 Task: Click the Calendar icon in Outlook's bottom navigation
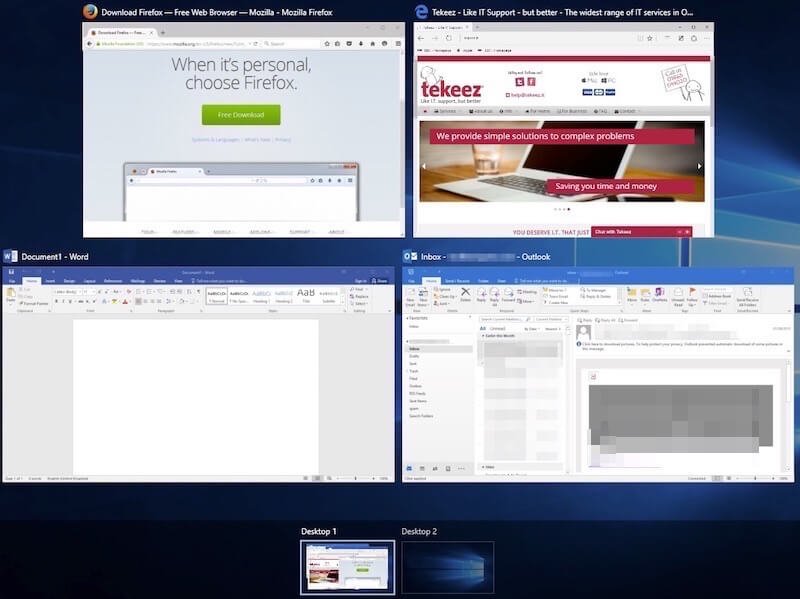(422, 468)
